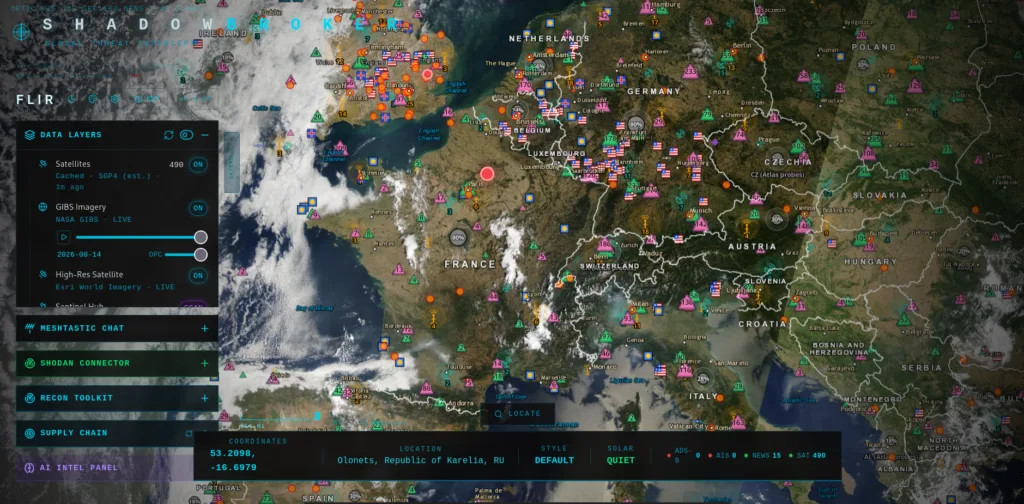The height and width of the screenshot is (504, 1024).
Task: Collapse the Data Layers panel
Action: click(x=205, y=135)
